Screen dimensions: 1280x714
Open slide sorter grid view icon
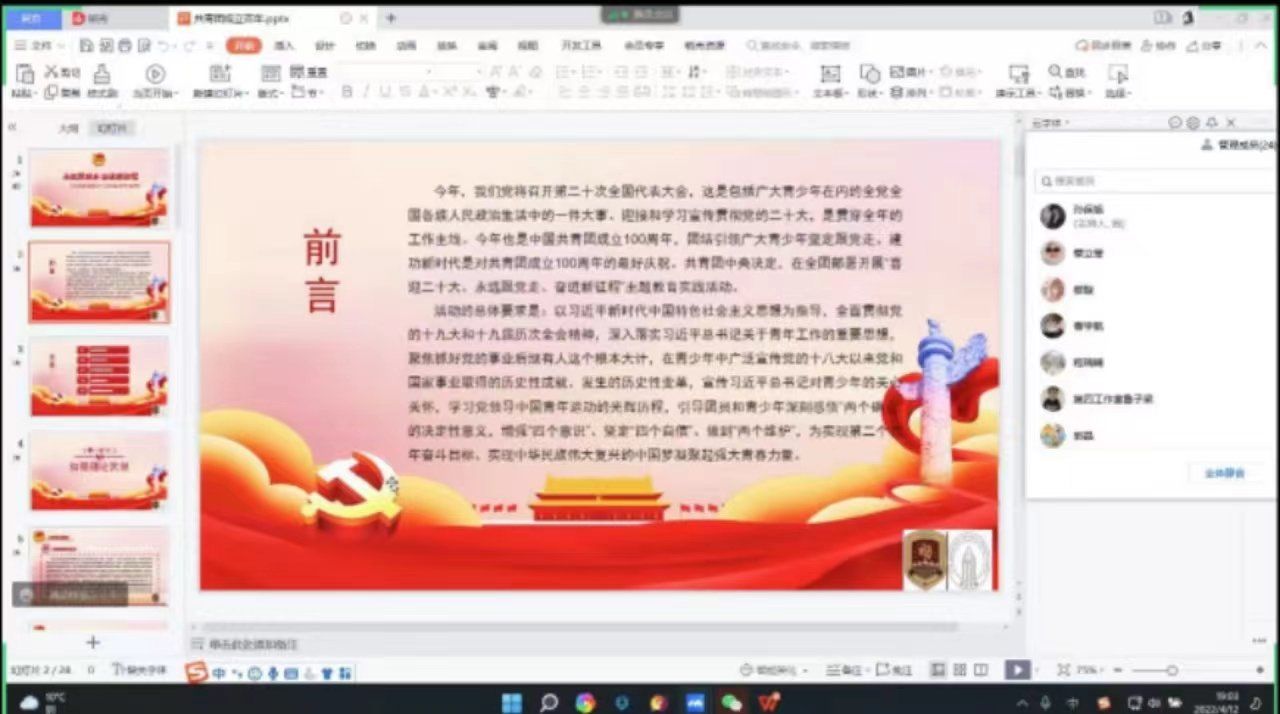point(960,670)
